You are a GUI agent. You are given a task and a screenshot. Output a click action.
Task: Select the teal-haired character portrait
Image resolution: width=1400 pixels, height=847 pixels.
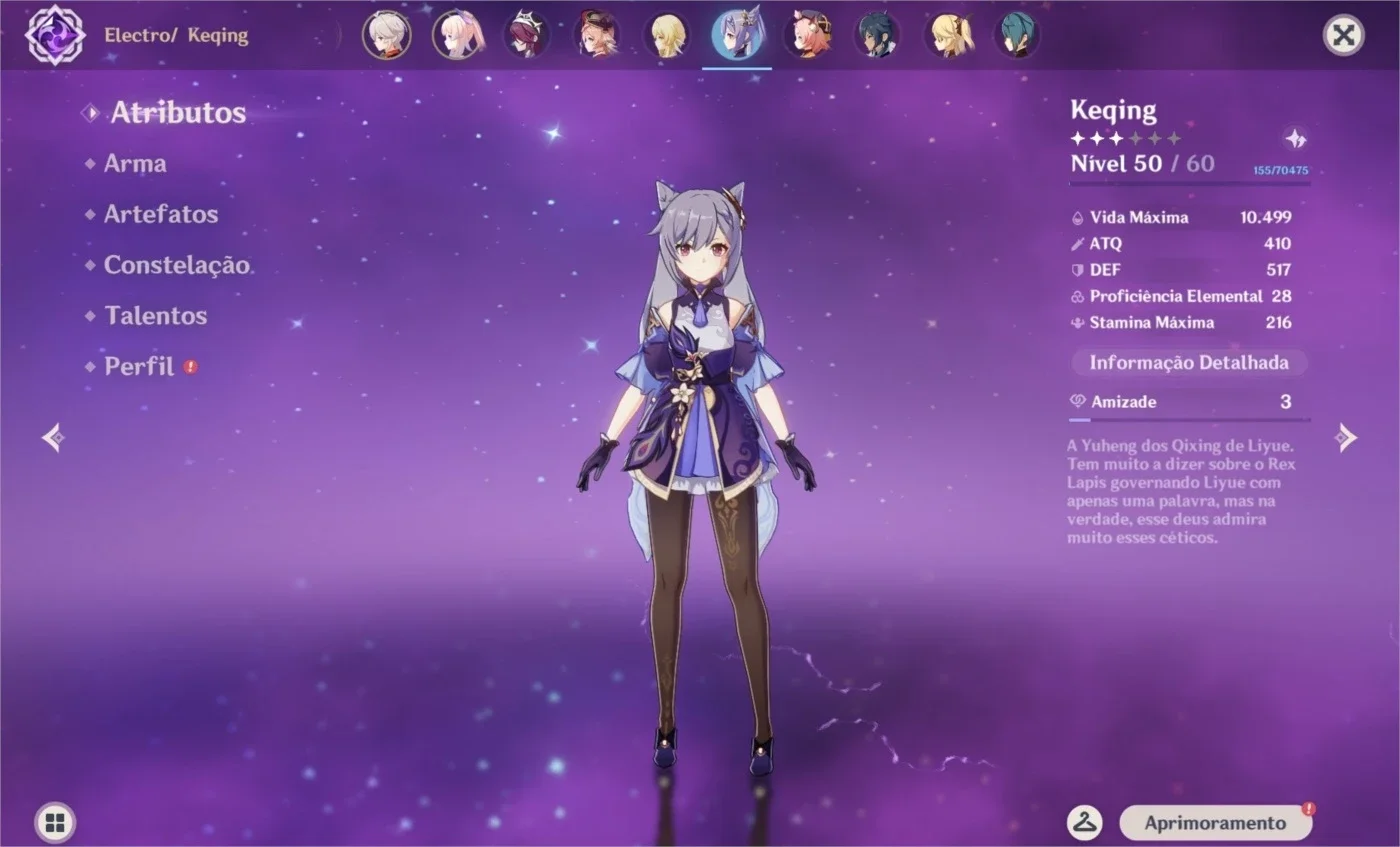tap(1017, 35)
